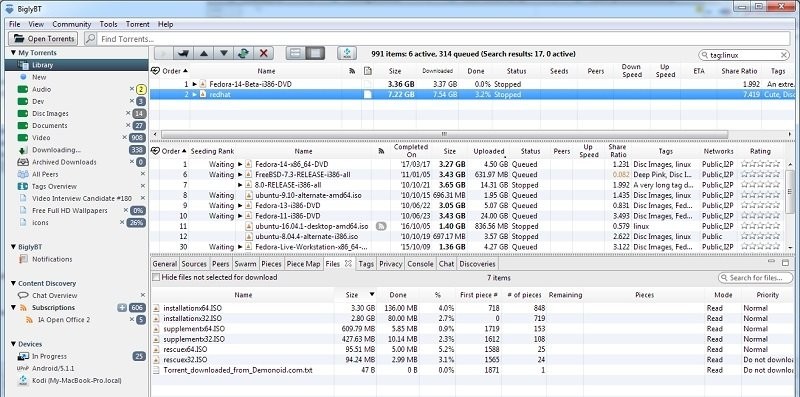The height and width of the screenshot is (397, 800).
Task: Open Chat Overview speech bubble icon
Action: (x=23, y=295)
